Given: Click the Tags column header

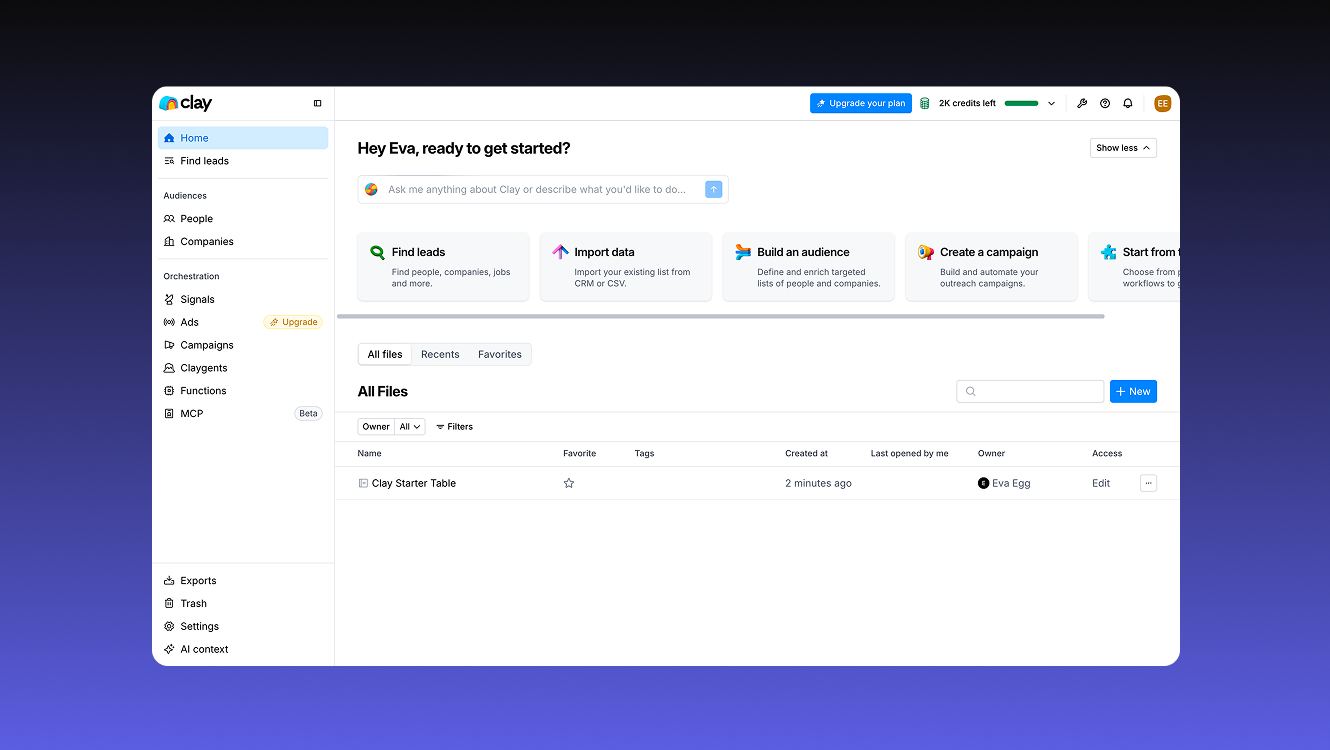Looking at the screenshot, I should [x=645, y=454].
